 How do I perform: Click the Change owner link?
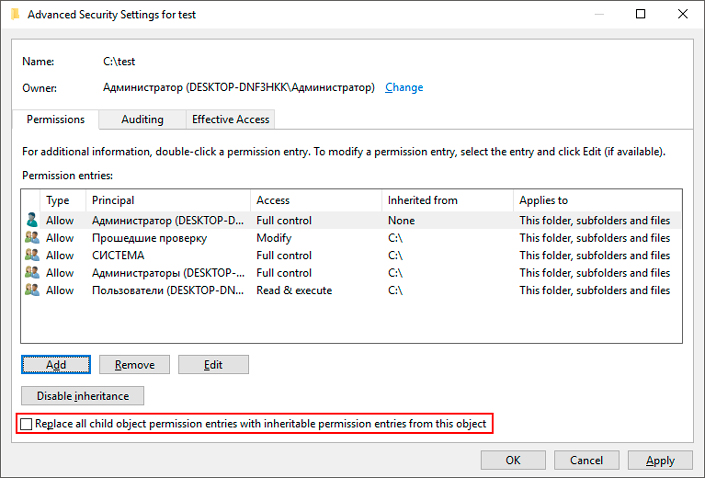pyautogui.click(x=404, y=87)
